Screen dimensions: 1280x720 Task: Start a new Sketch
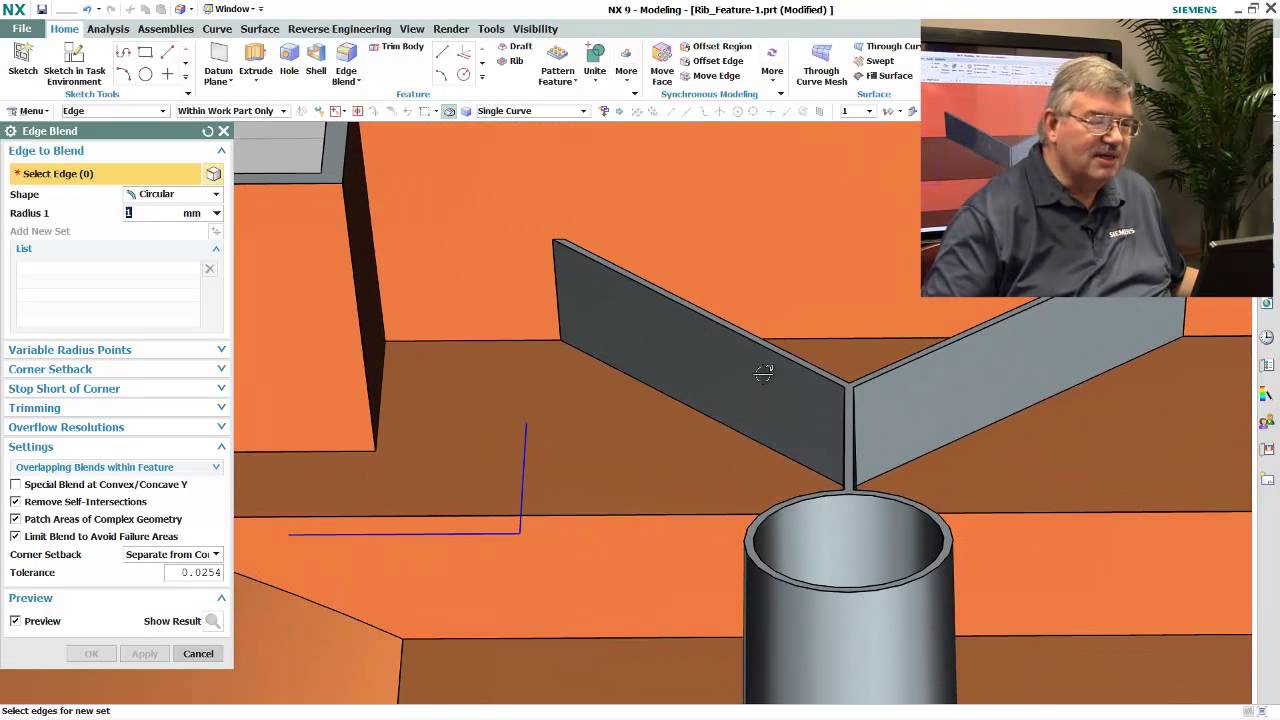pos(22,59)
